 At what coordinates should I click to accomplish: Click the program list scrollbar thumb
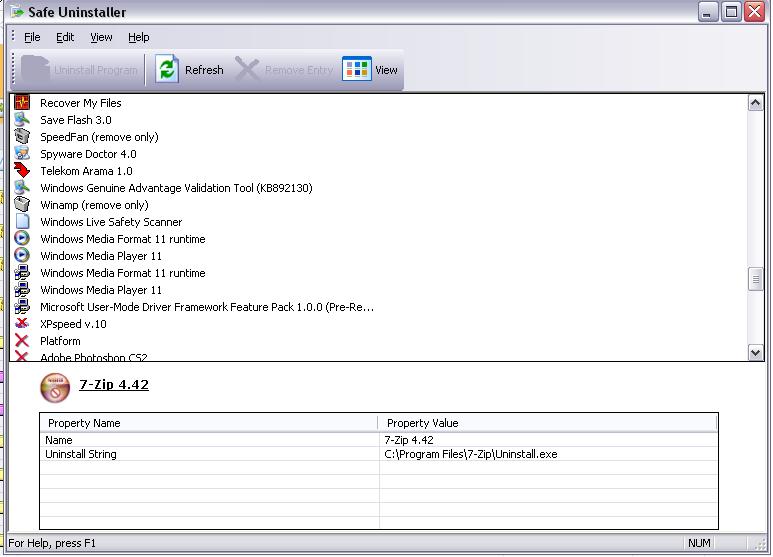tap(755, 279)
